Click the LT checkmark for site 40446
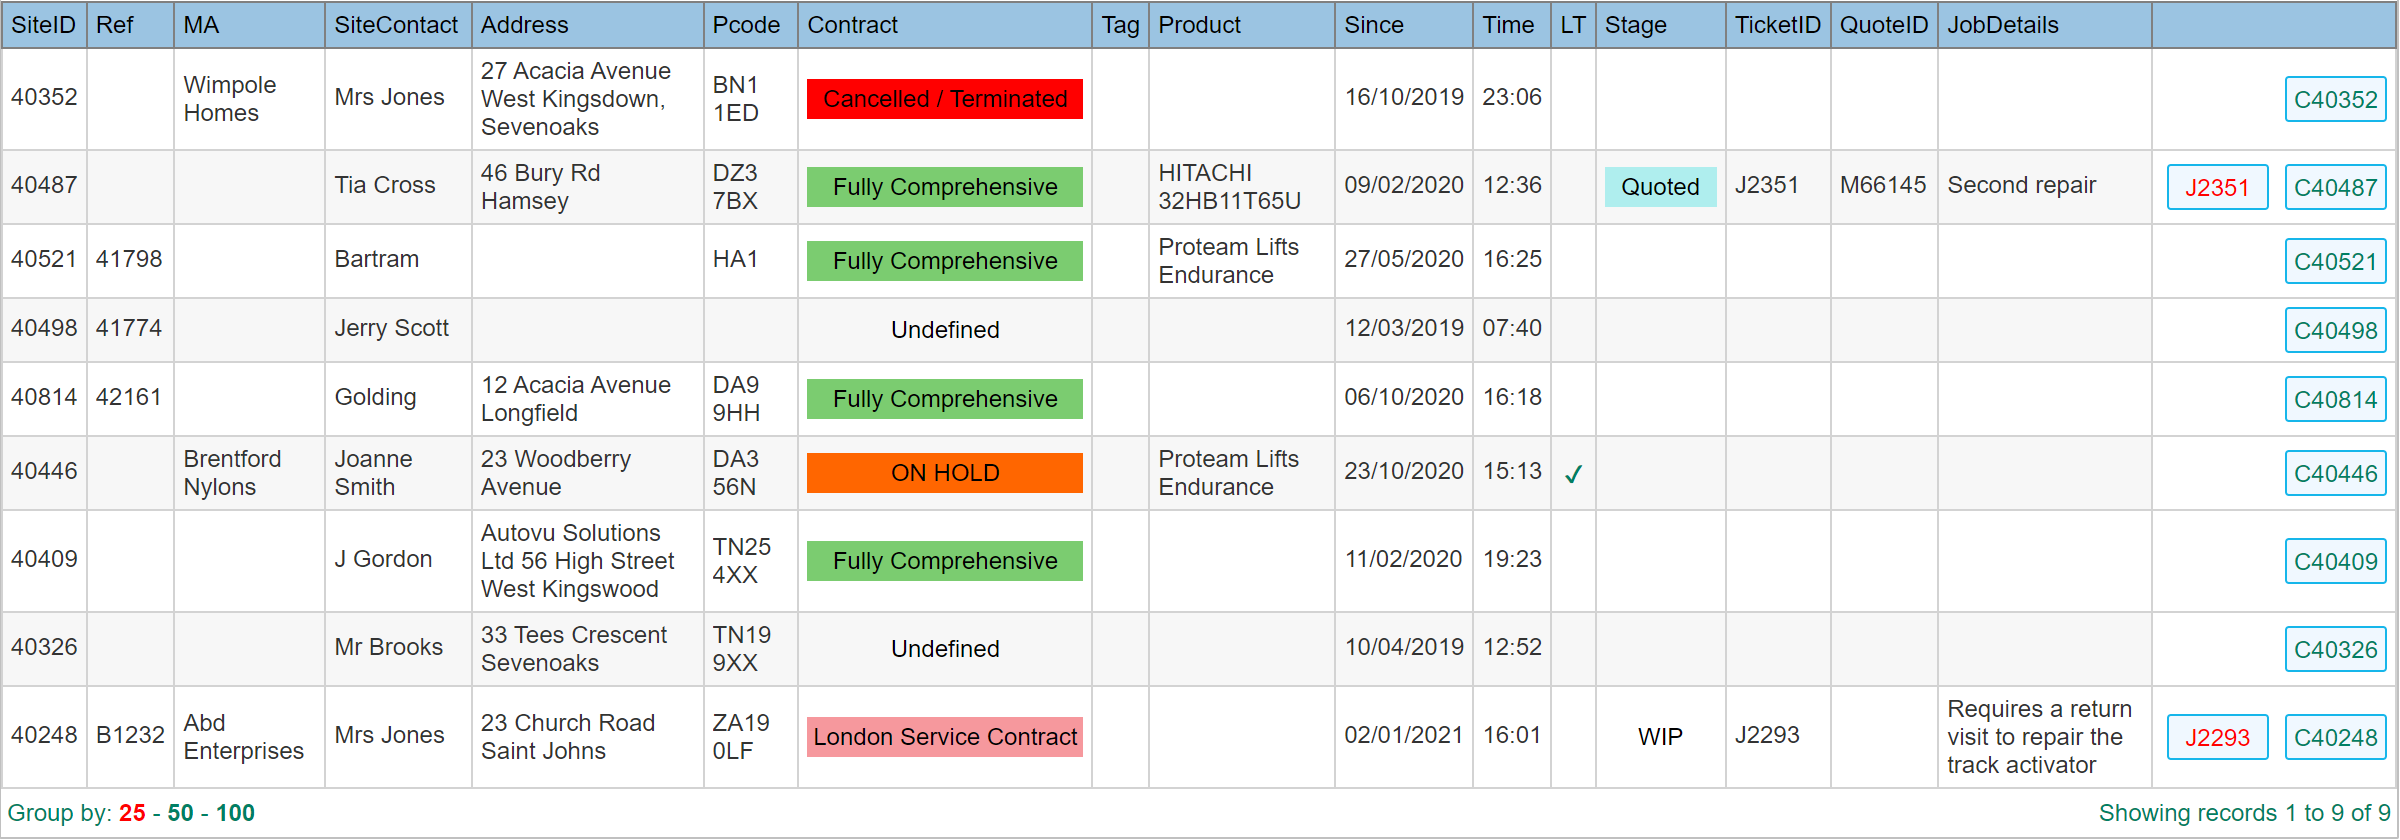Image resolution: width=2400 pixels, height=840 pixels. coord(1573,474)
